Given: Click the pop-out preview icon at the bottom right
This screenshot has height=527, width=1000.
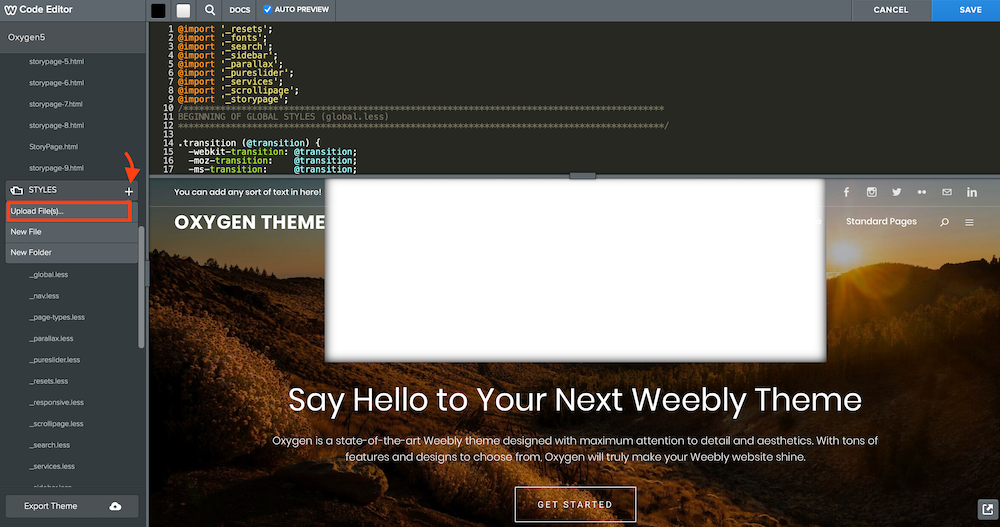Looking at the screenshot, I should coord(987,509).
